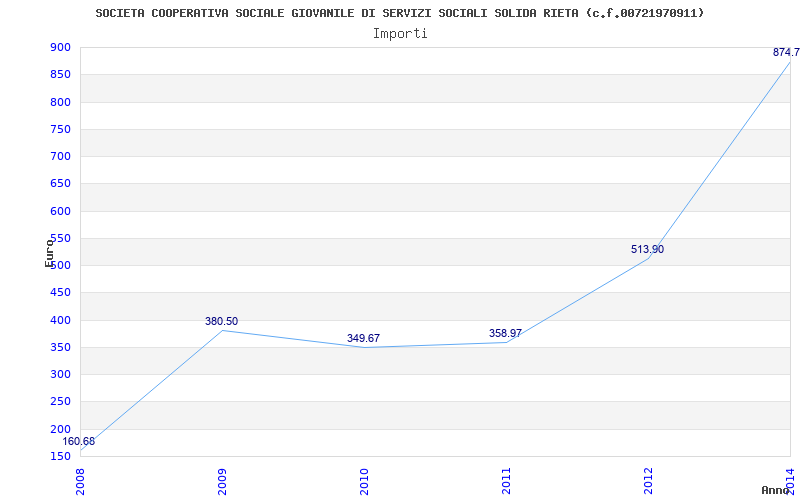Click the 300 y-axis tick label

coord(60,375)
